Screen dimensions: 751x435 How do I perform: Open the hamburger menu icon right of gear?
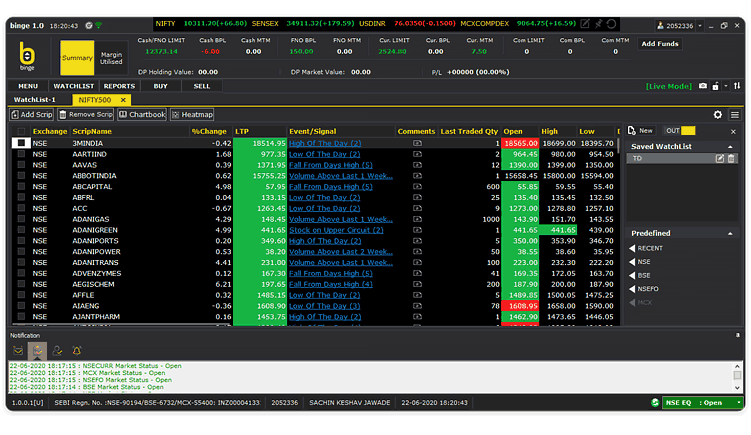tap(735, 114)
